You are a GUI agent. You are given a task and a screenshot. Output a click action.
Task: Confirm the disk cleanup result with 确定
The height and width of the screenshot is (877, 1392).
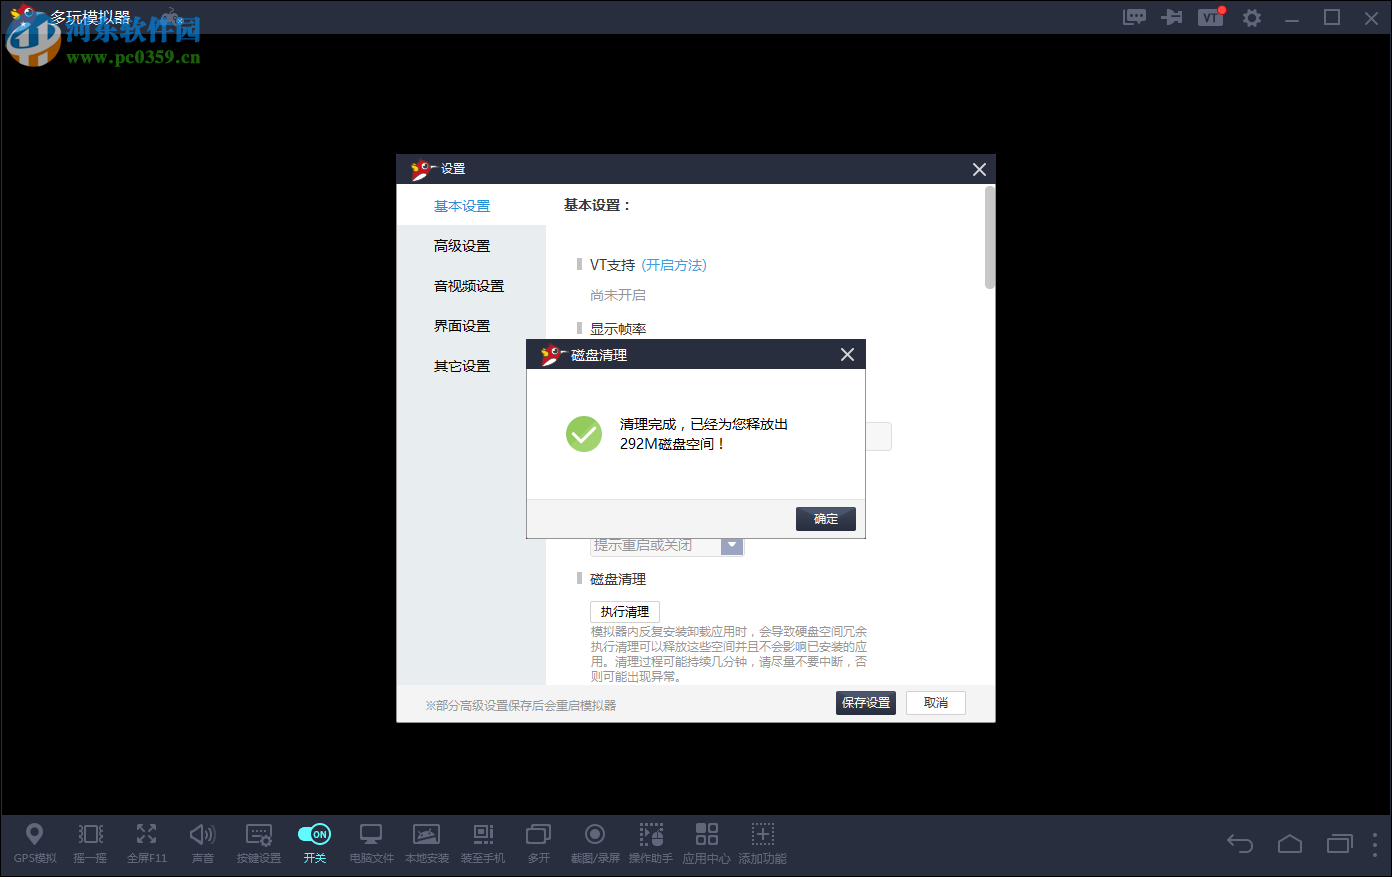pos(825,518)
